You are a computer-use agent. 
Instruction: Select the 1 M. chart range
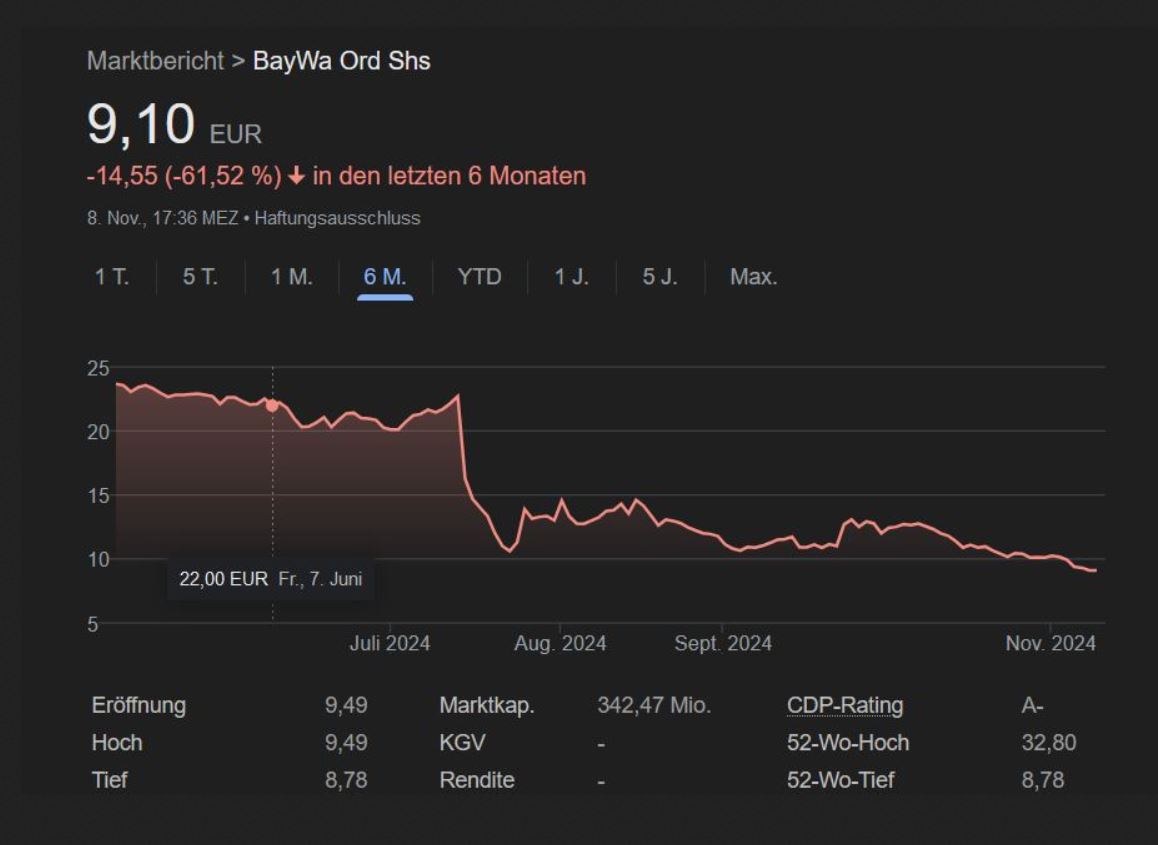coord(291,277)
